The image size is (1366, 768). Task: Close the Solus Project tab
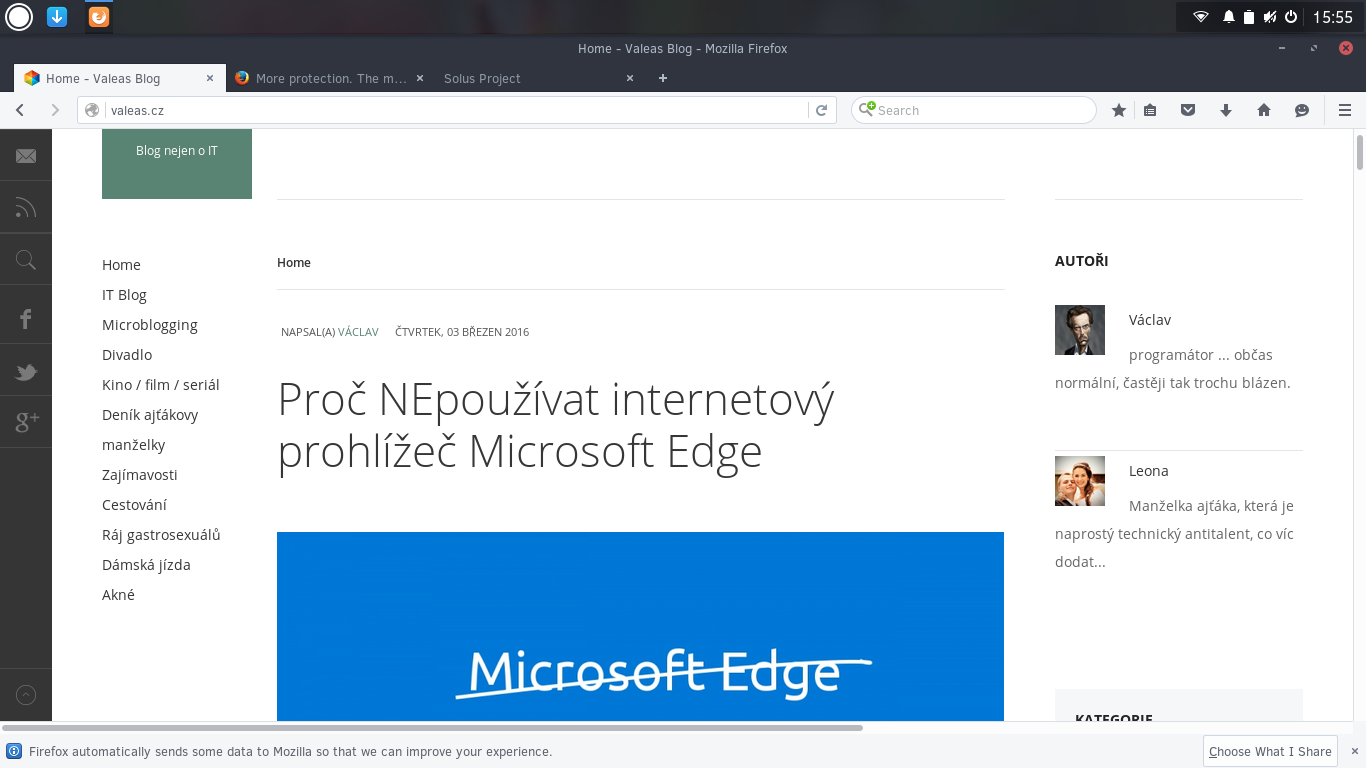630,78
